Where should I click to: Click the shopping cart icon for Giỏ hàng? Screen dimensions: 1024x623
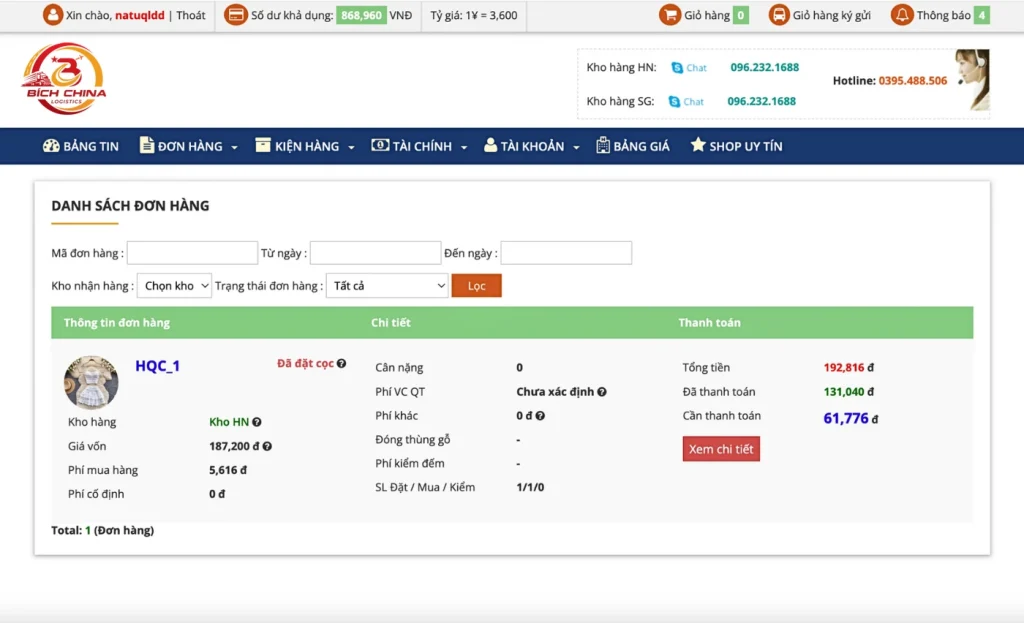point(669,15)
